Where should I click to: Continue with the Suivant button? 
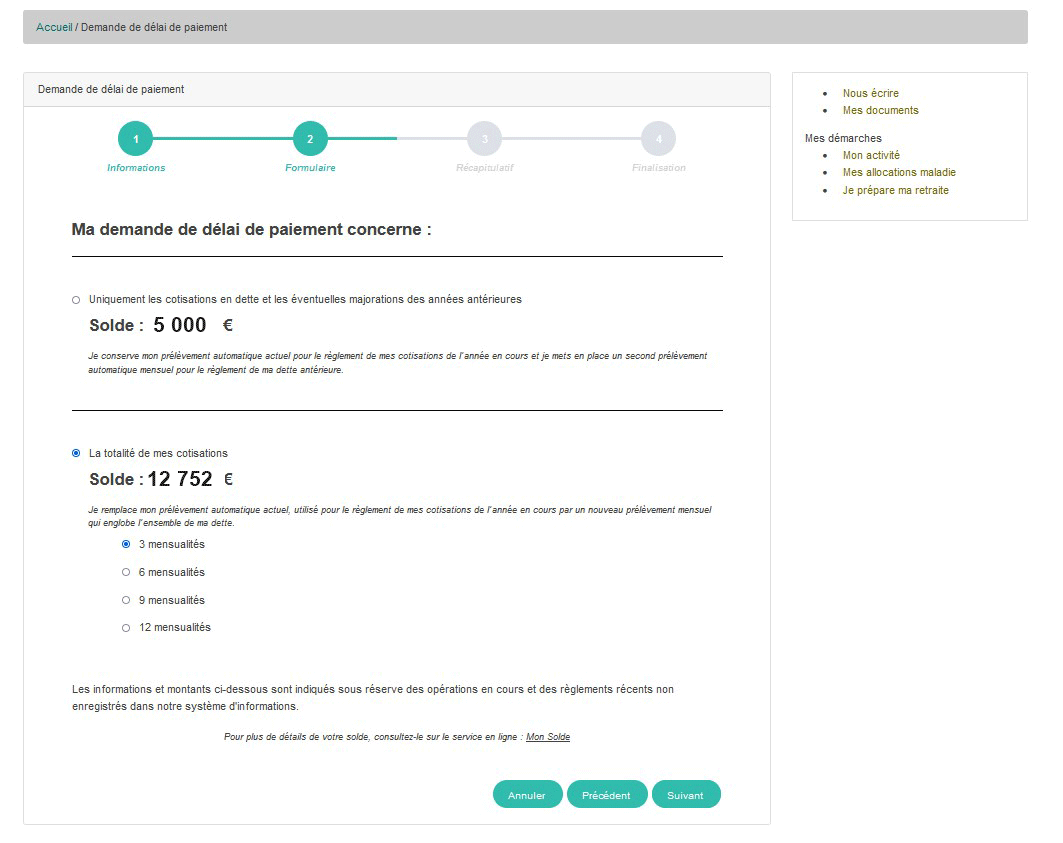click(x=685, y=795)
